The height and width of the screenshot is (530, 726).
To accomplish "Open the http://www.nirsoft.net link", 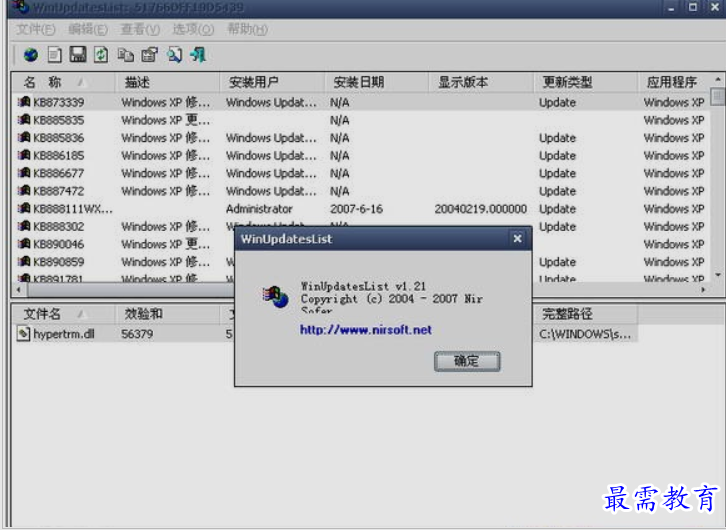I will (x=366, y=330).
